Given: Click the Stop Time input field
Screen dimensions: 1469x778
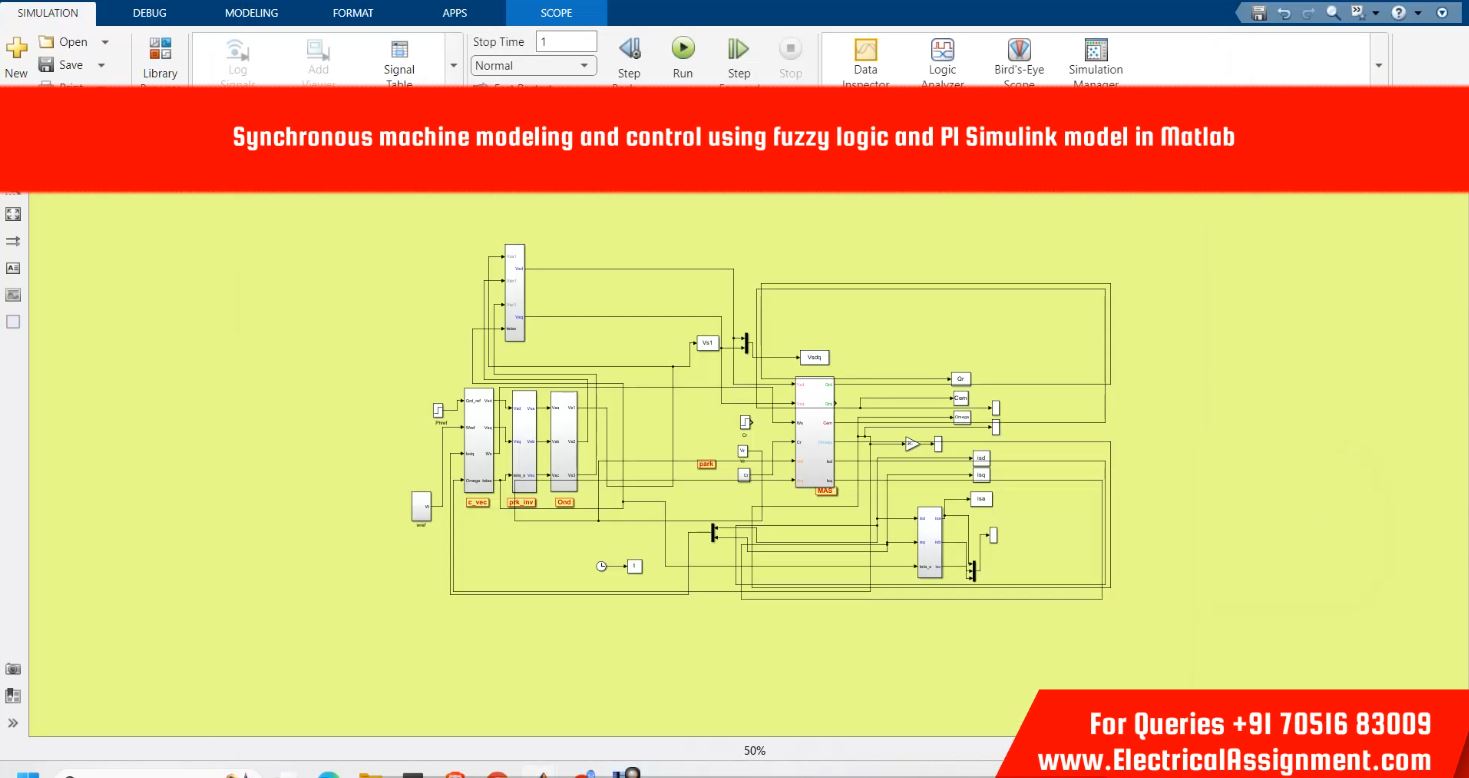Looking at the screenshot, I should pos(566,42).
